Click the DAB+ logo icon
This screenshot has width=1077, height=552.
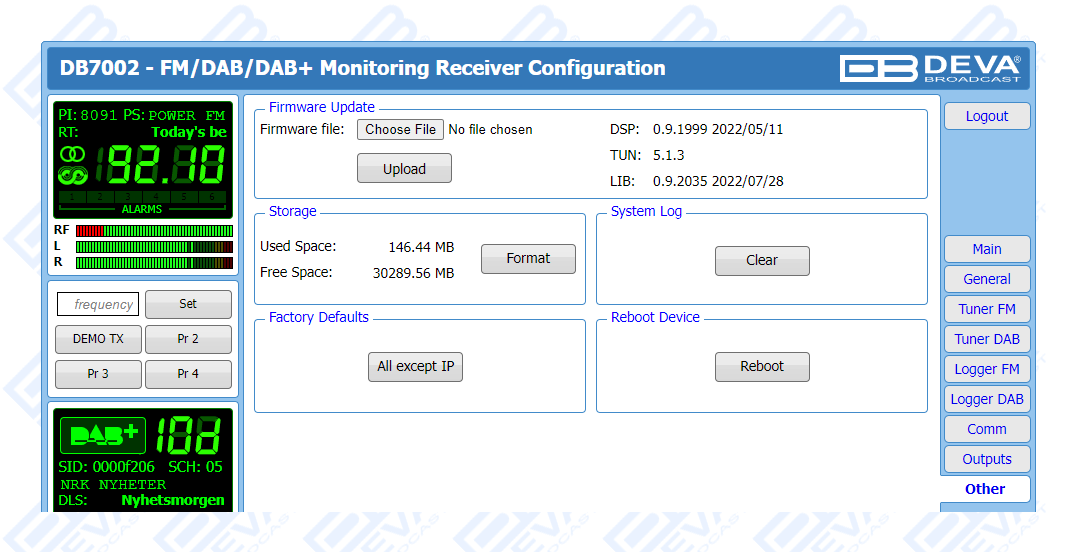coord(103,435)
